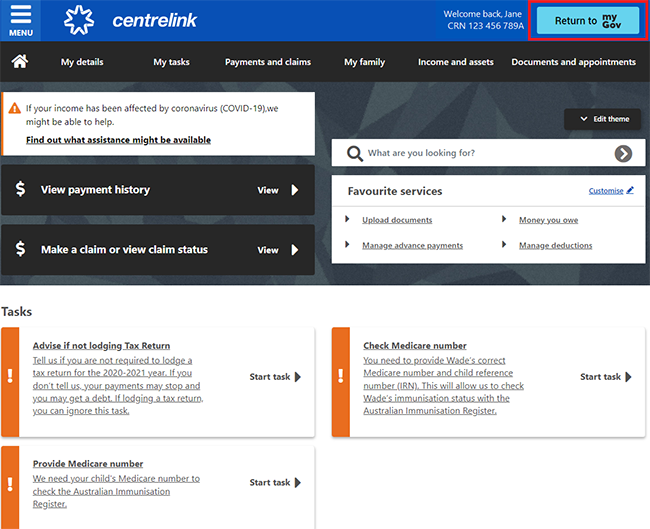Screen dimensions: 650x529
Task: Start task for Check Medicare number
Action: click(x=606, y=377)
